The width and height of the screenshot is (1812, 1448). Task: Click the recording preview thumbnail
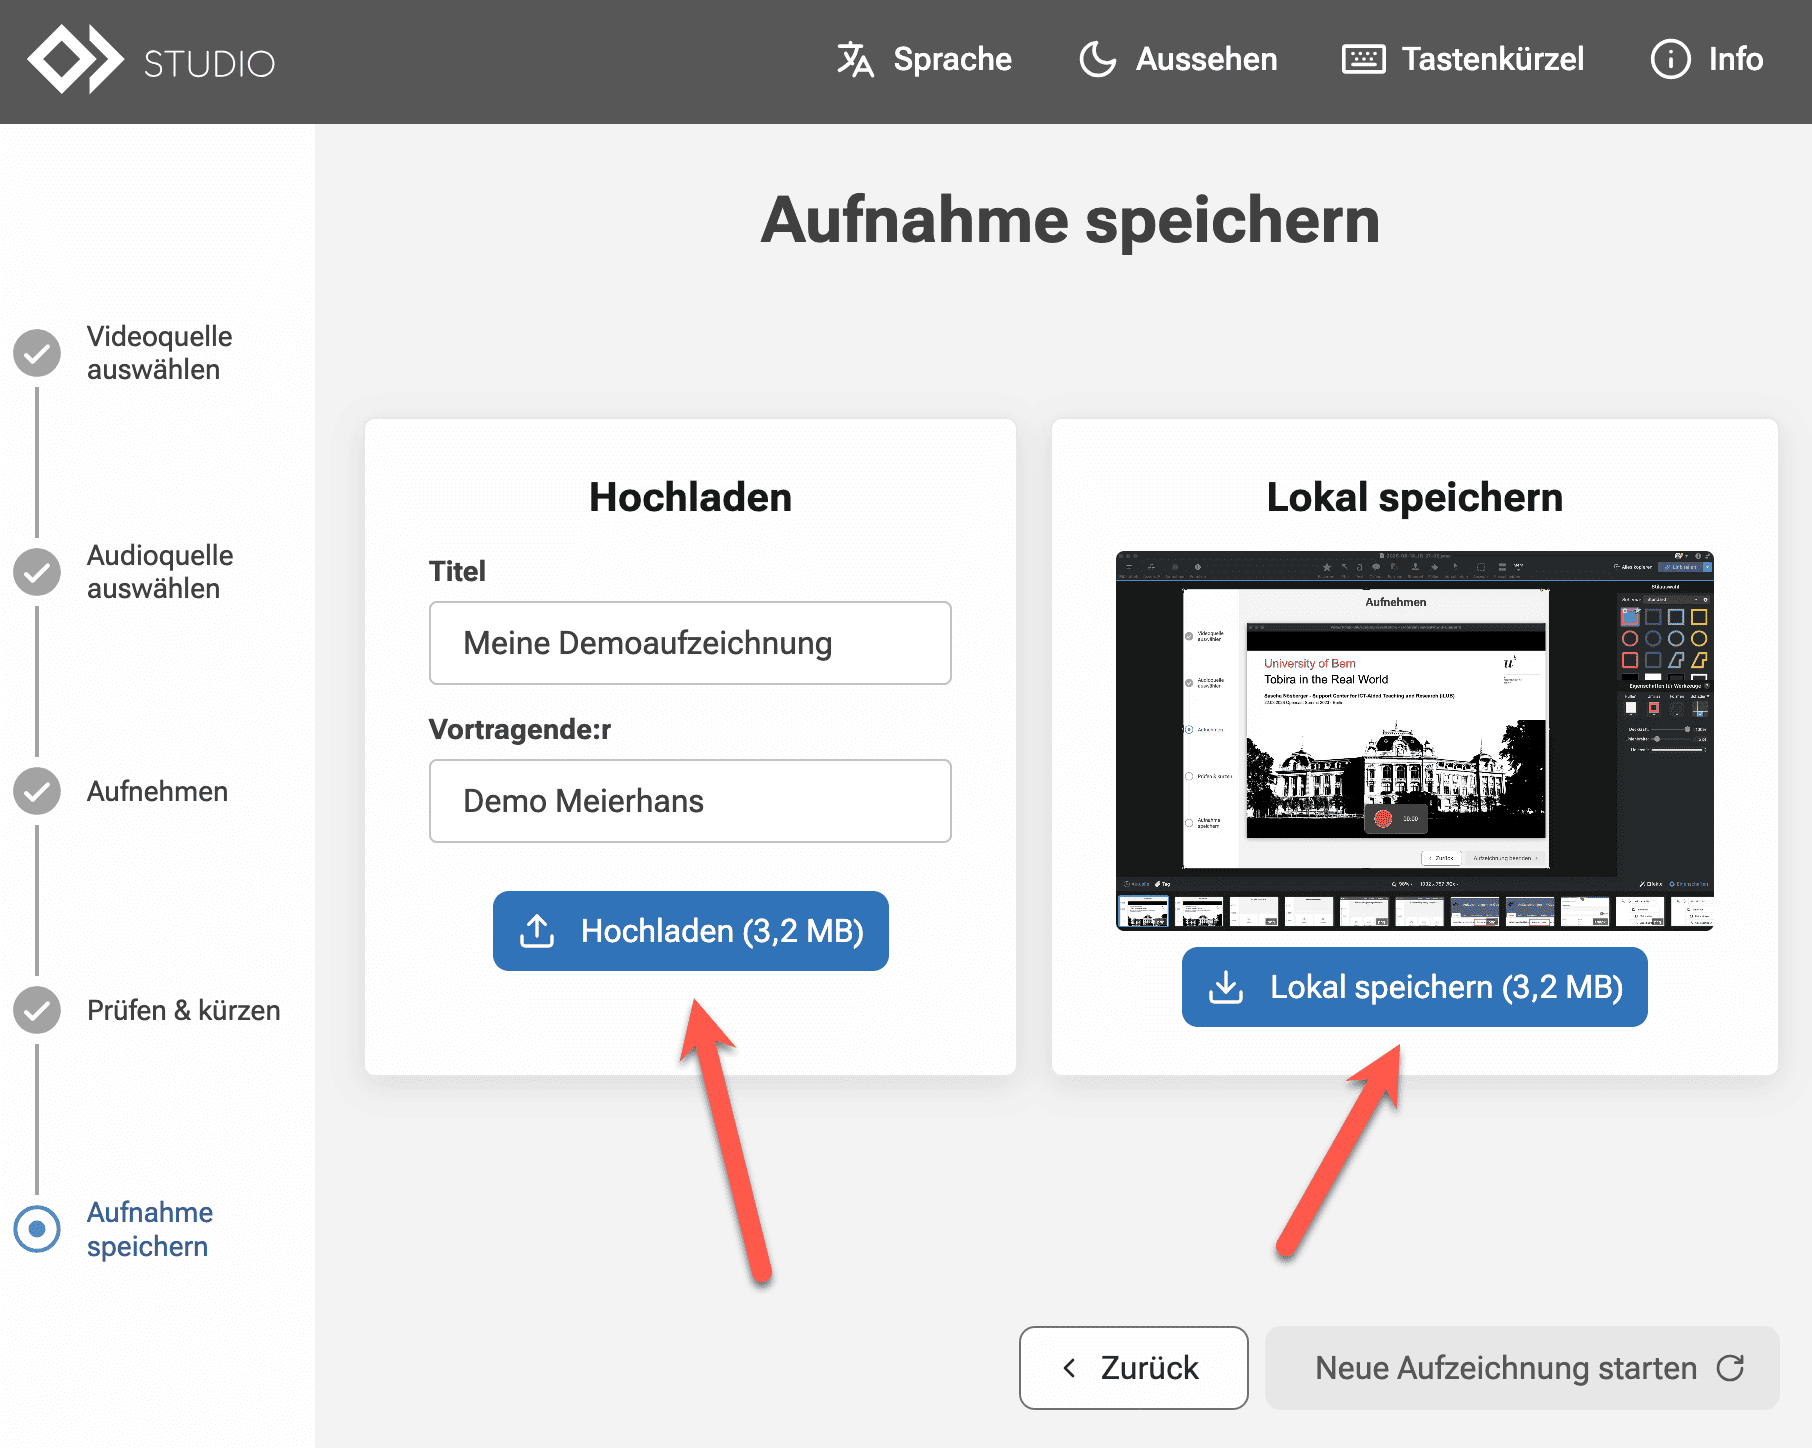1414,740
